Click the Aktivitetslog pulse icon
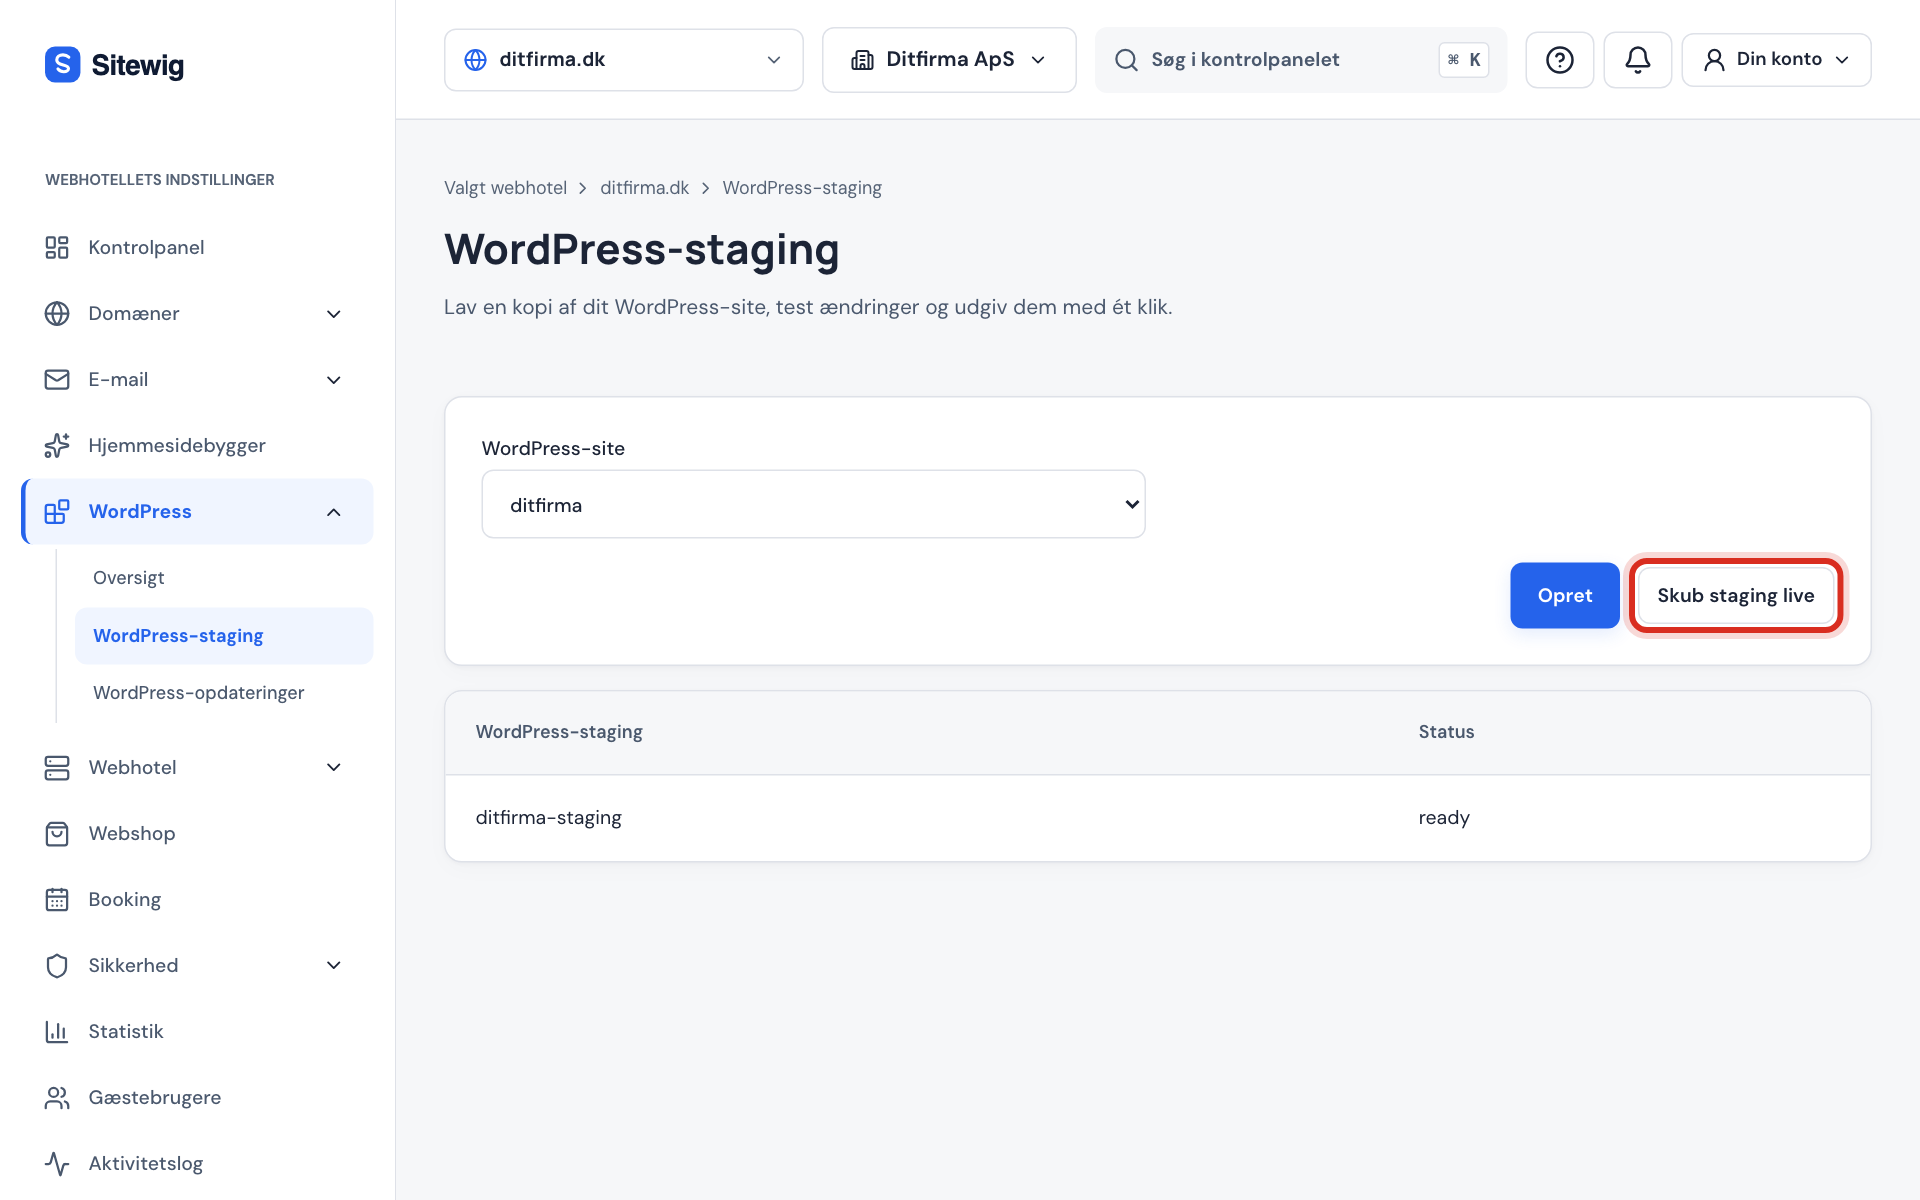Screen dimensions: 1920x1200 [57, 1163]
